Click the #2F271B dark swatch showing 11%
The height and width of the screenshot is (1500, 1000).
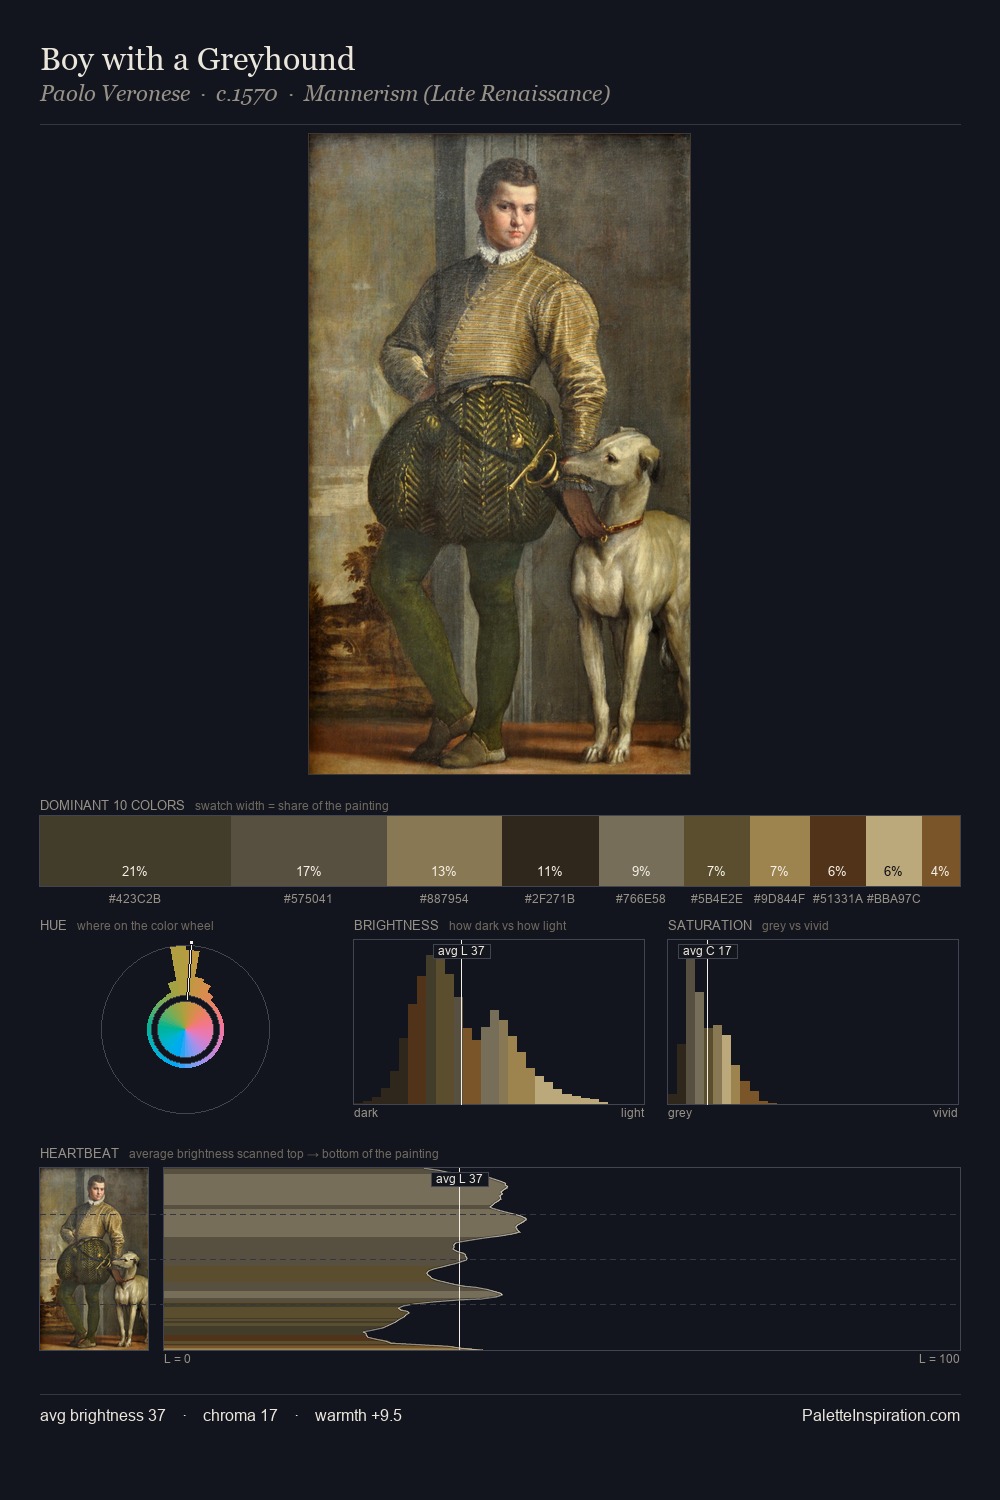[x=550, y=851]
